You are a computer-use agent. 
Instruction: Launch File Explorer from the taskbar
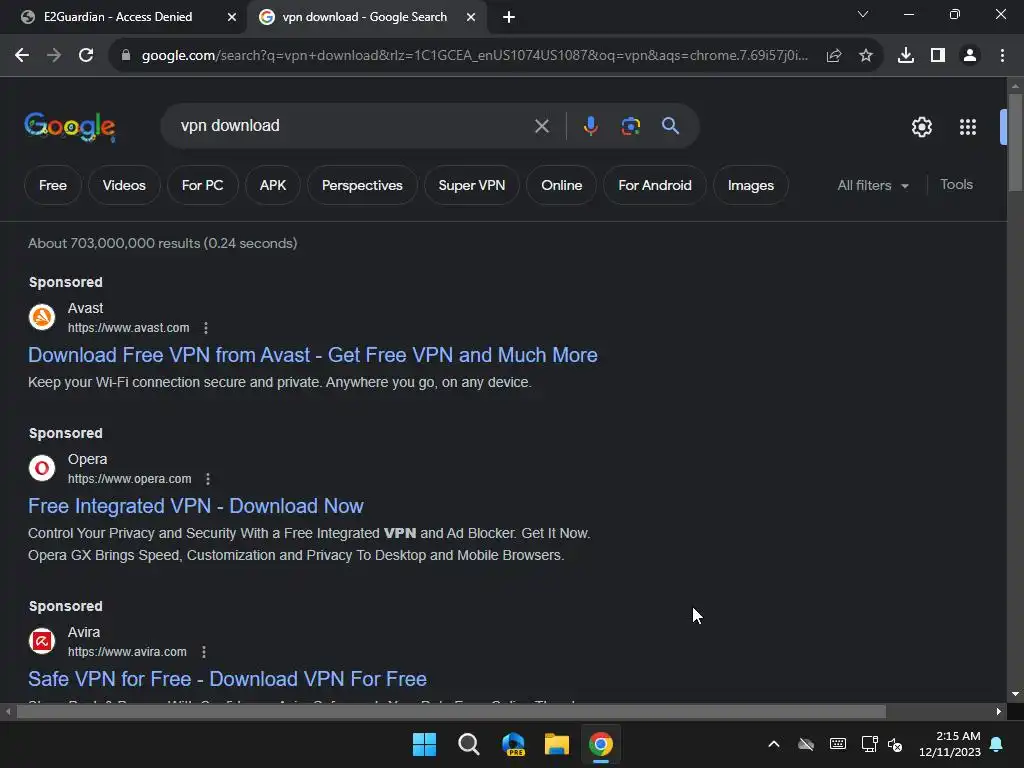click(x=556, y=744)
